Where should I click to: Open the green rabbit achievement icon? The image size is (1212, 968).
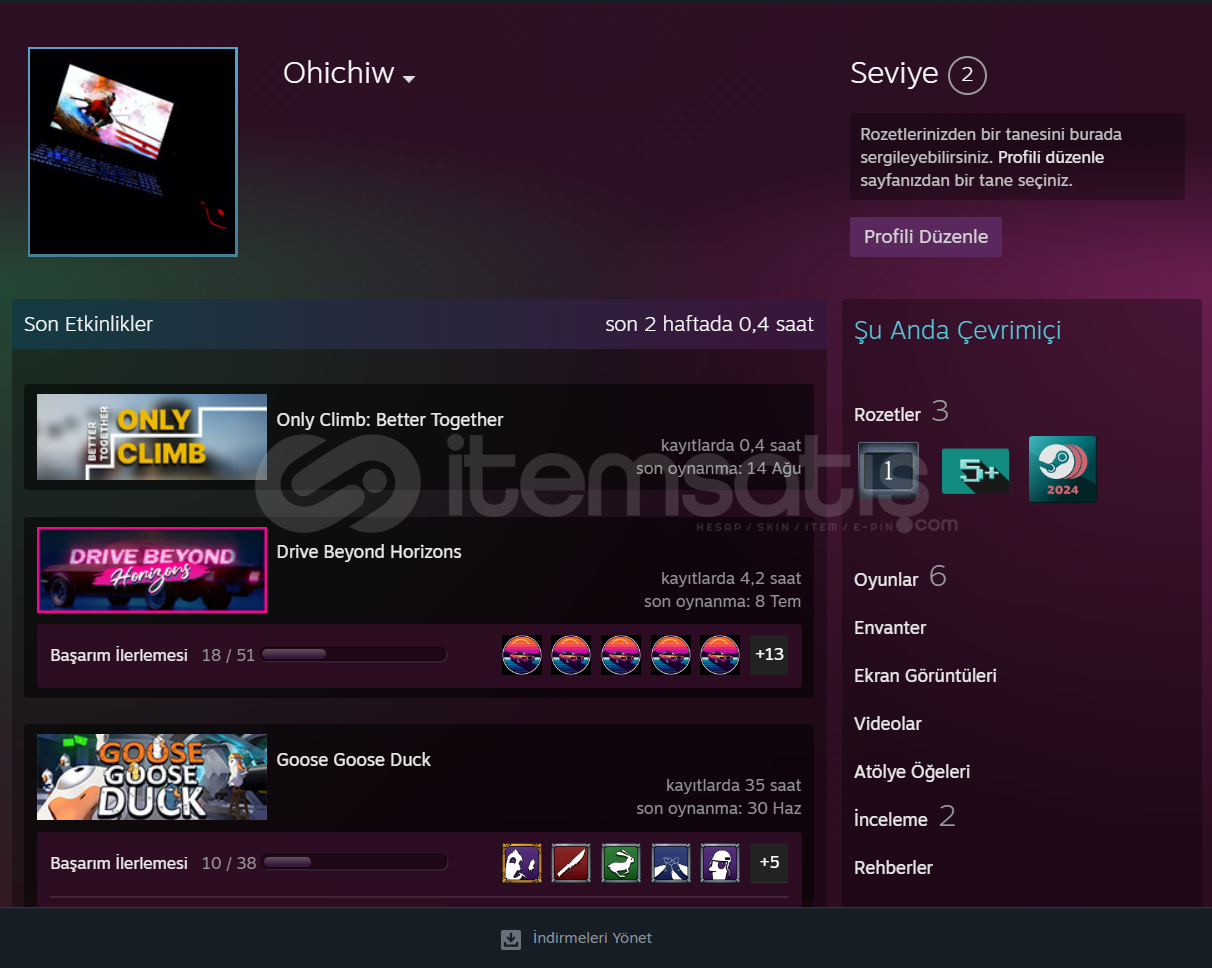coord(621,863)
